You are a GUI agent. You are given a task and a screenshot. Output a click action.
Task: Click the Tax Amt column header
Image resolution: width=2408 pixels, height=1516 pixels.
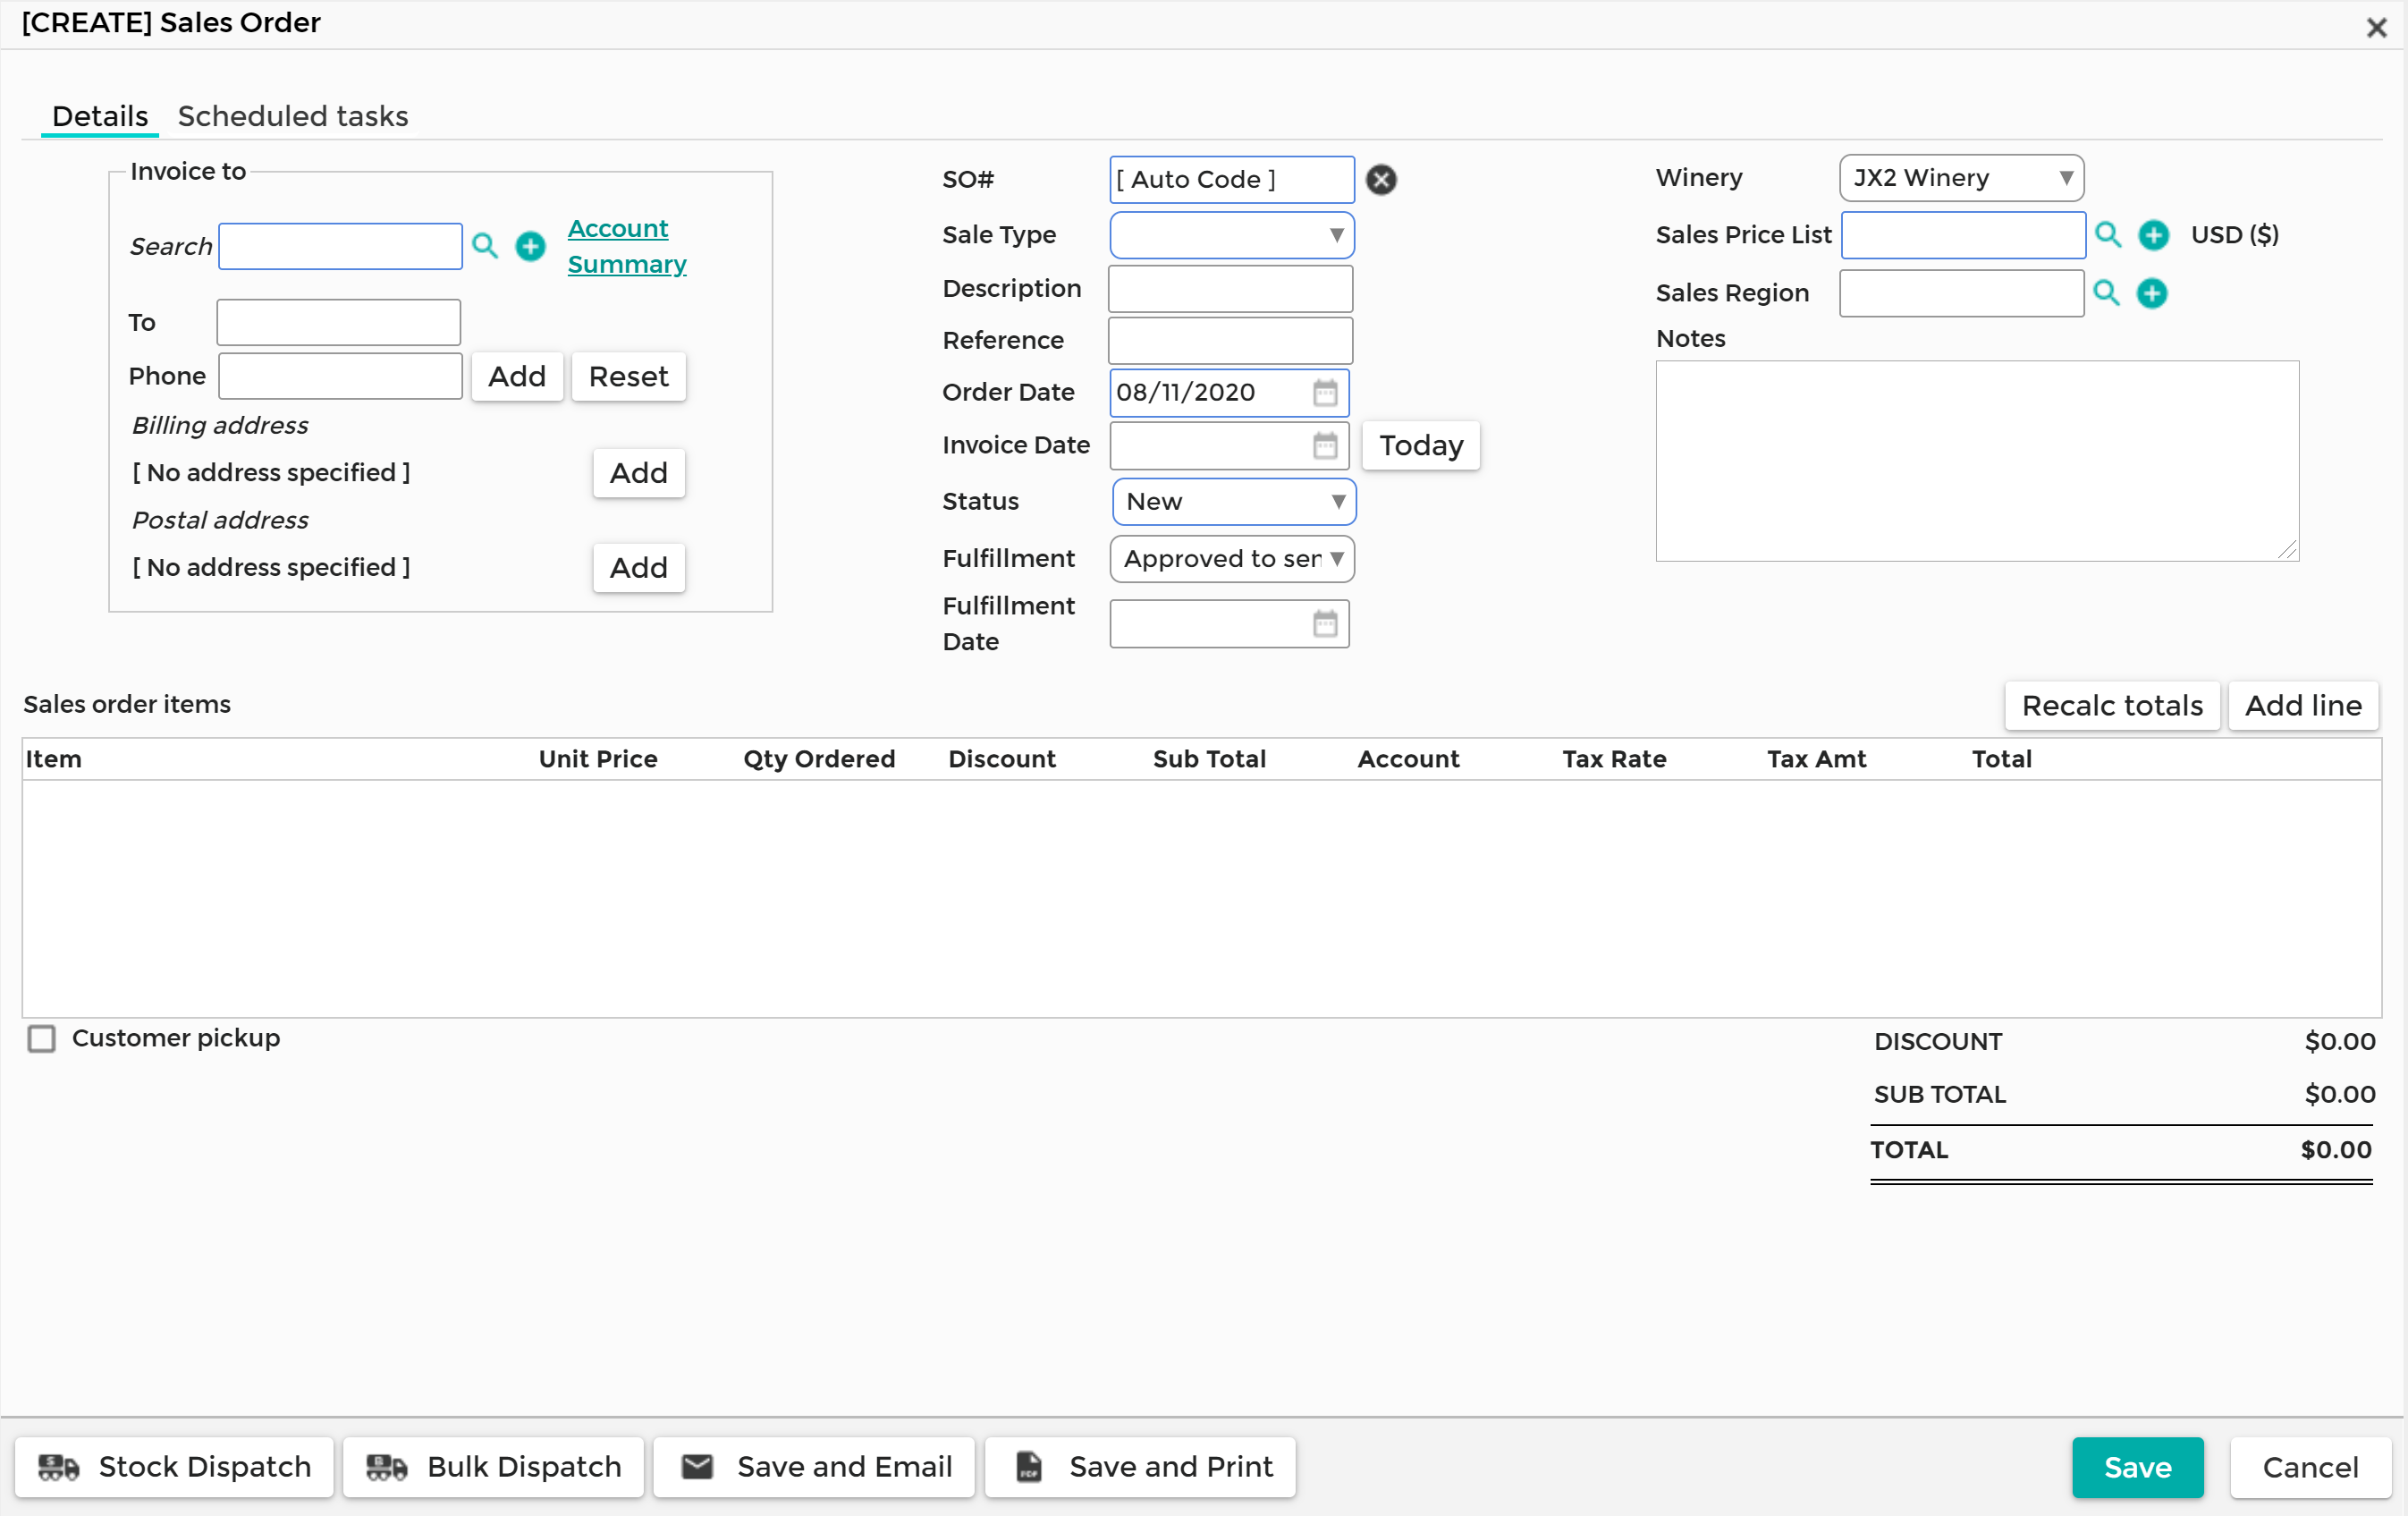coord(1816,759)
